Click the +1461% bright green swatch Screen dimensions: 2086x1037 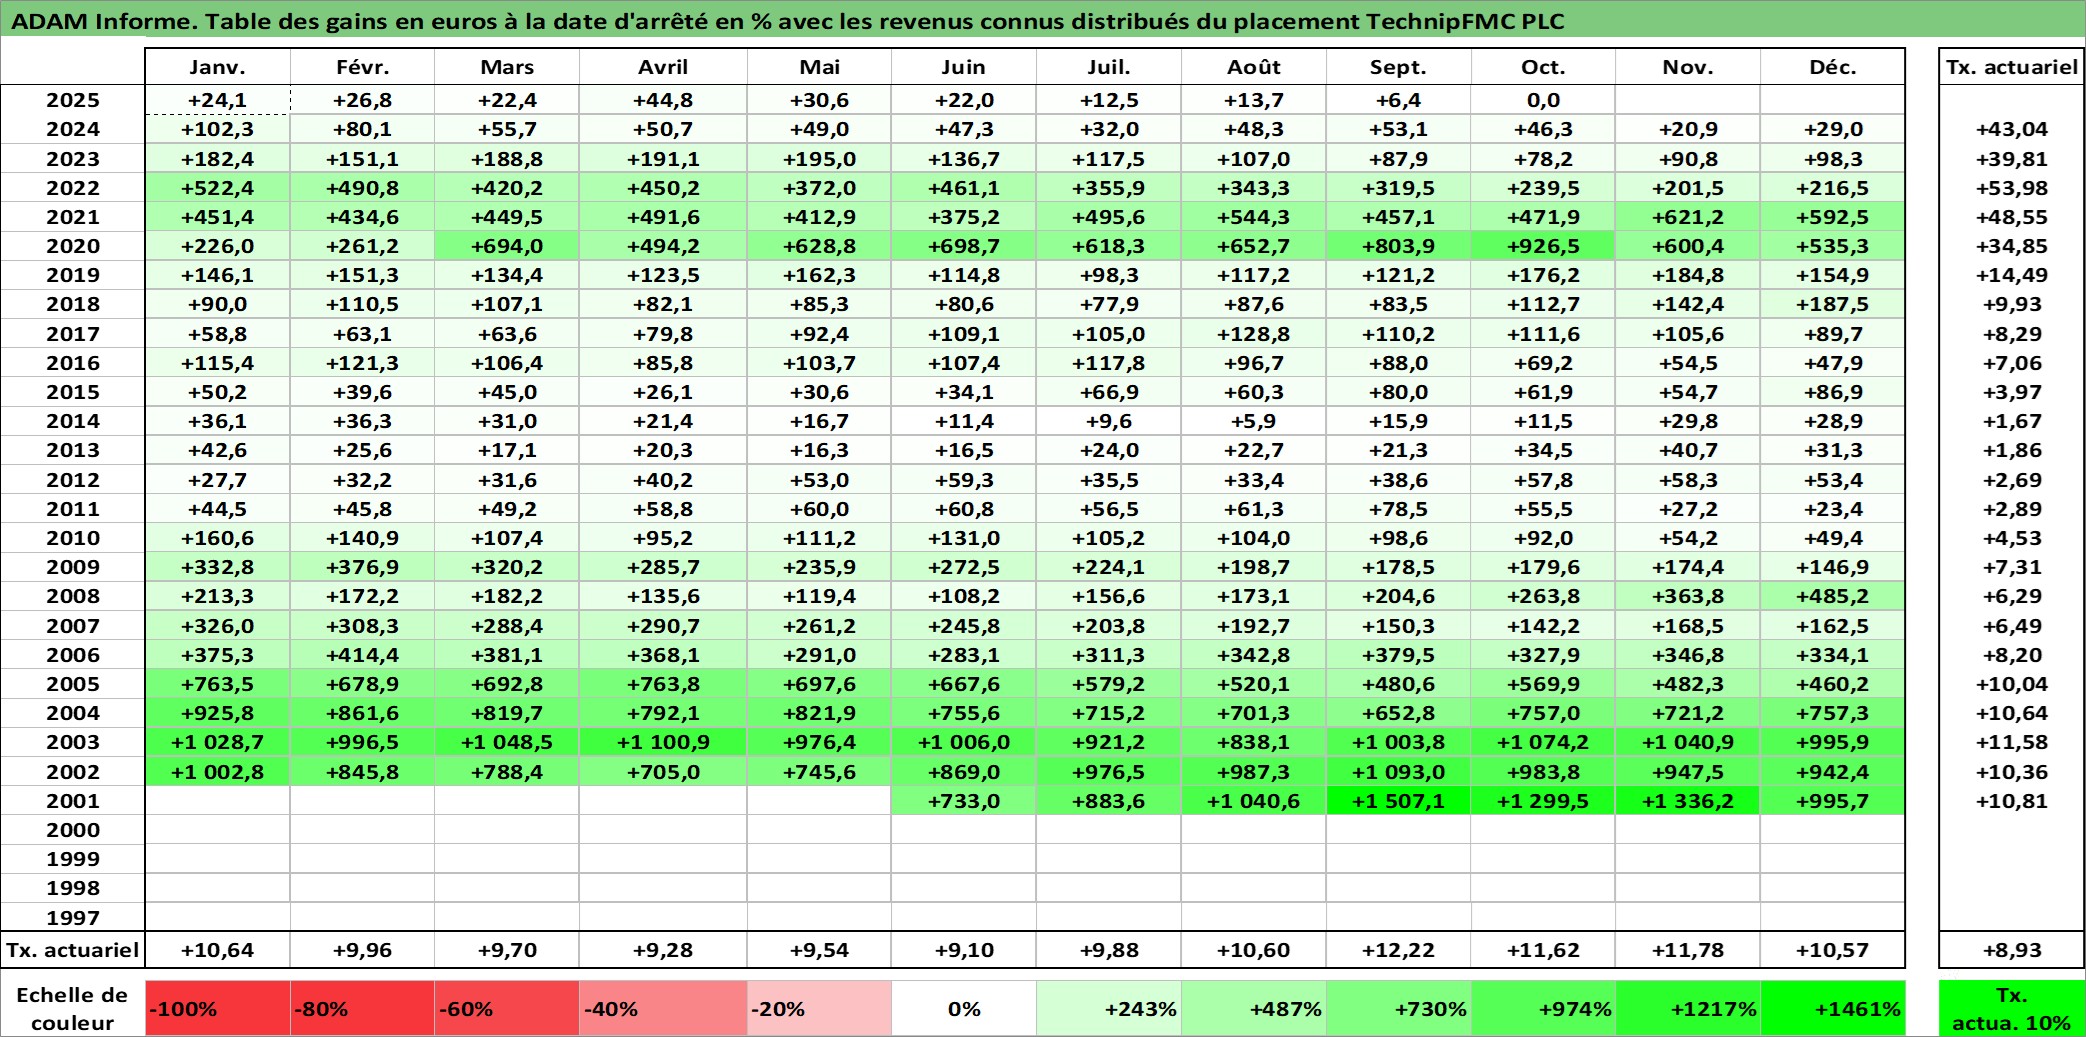tap(1832, 1008)
